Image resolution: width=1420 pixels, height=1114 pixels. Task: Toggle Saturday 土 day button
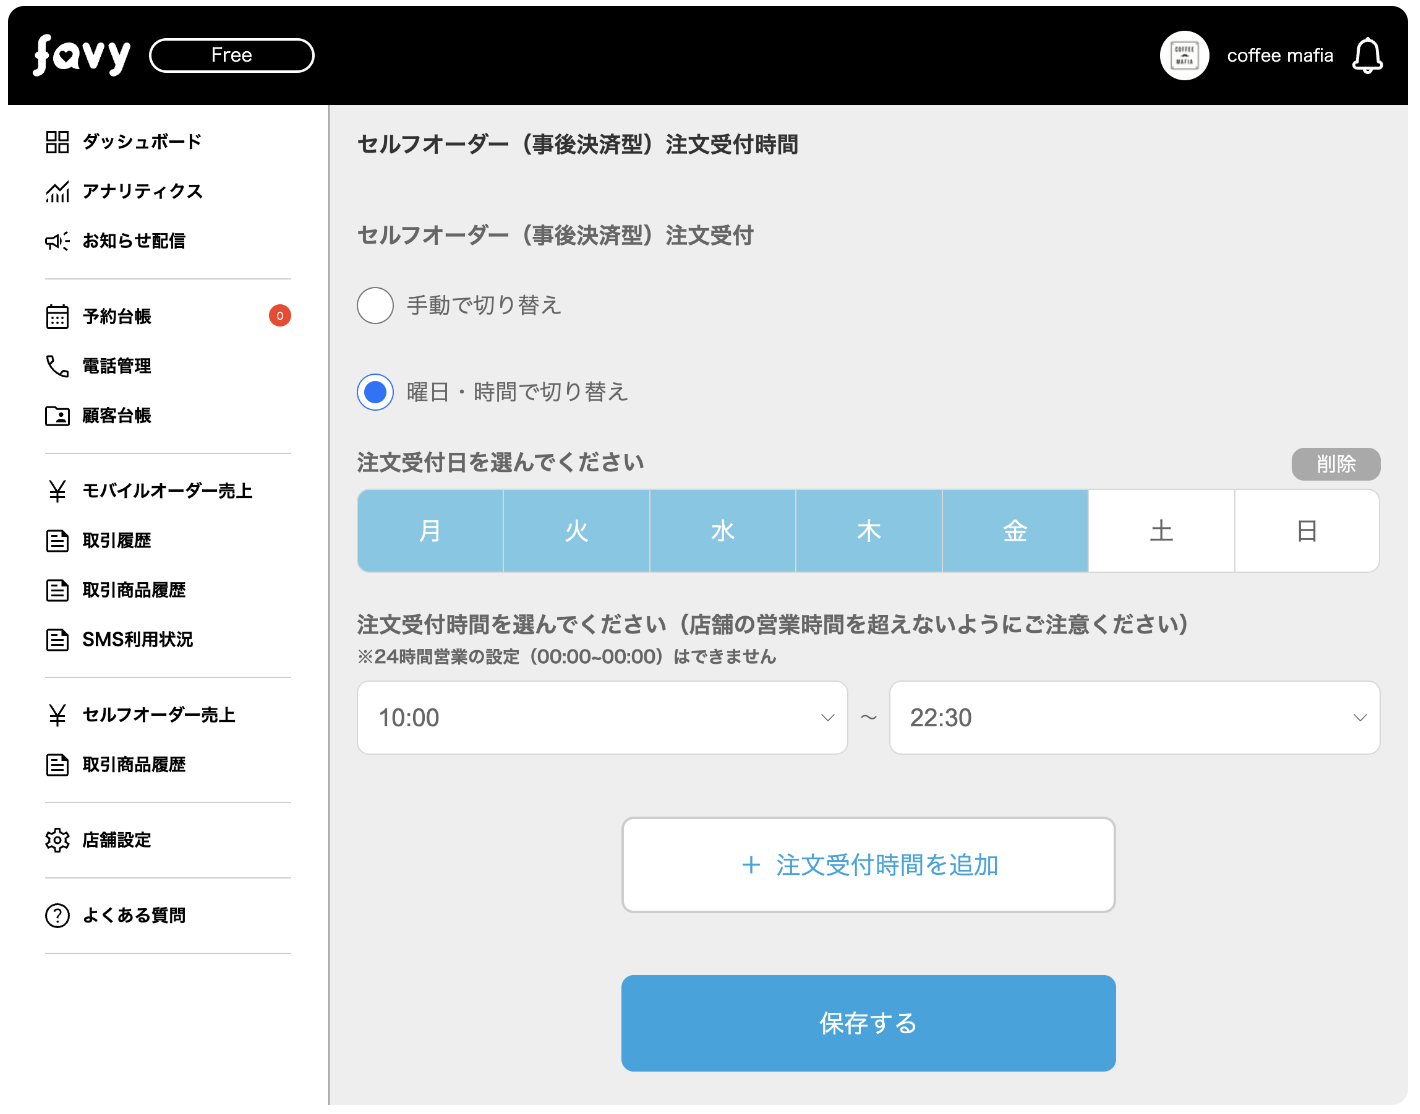click(x=1161, y=531)
